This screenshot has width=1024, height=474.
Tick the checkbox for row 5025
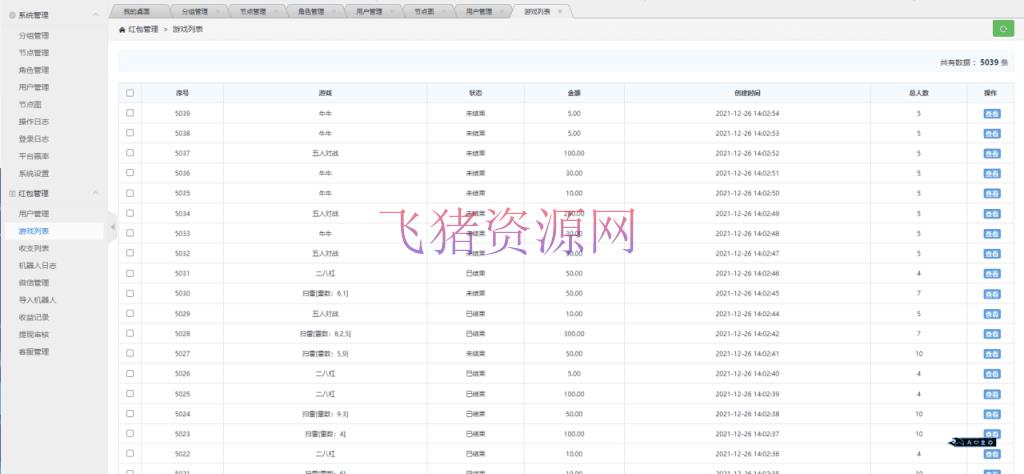pos(130,393)
